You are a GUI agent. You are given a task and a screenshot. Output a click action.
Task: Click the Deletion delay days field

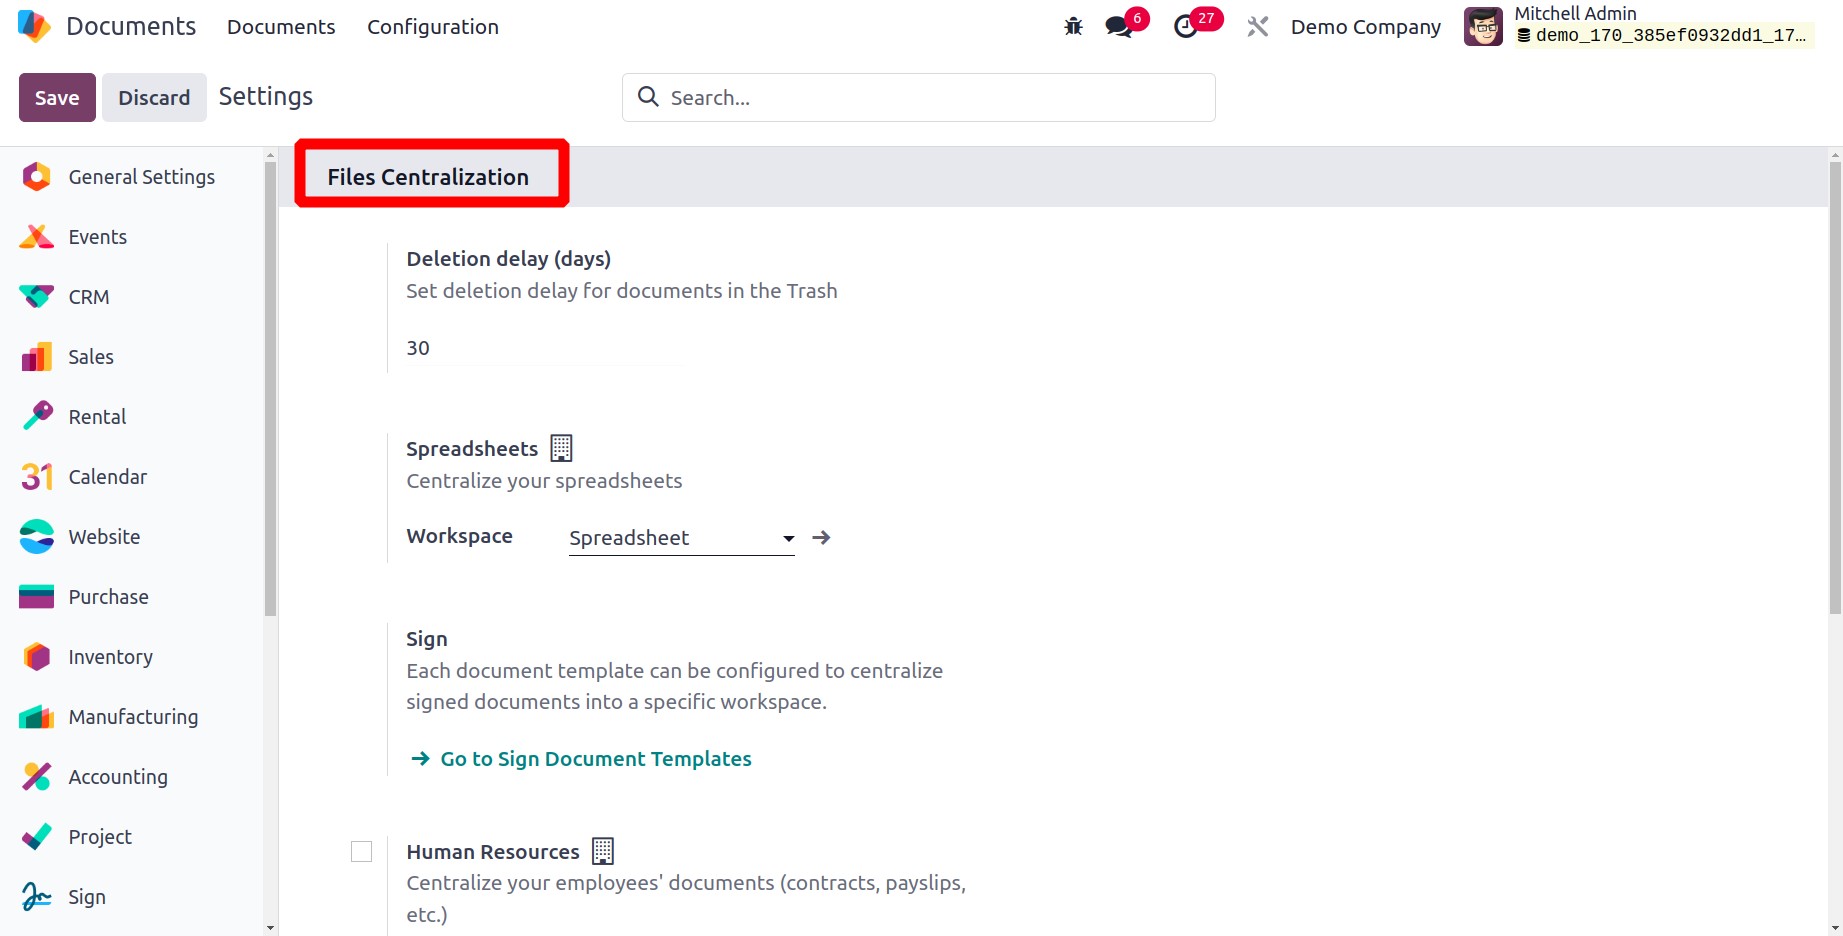pos(543,348)
